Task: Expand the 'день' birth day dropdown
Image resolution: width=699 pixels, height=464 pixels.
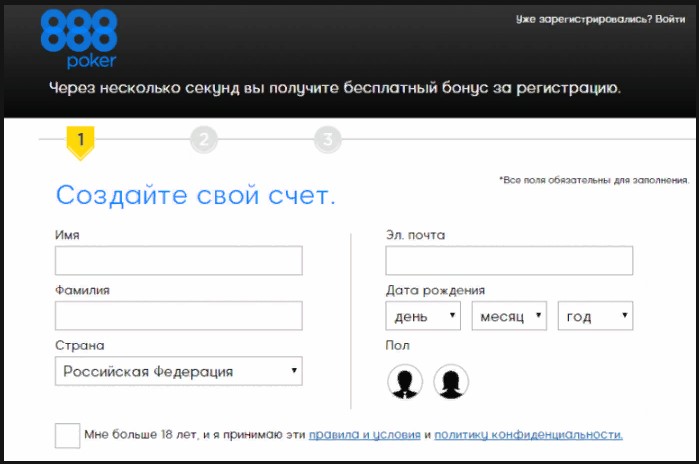Action: [x=423, y=317]
